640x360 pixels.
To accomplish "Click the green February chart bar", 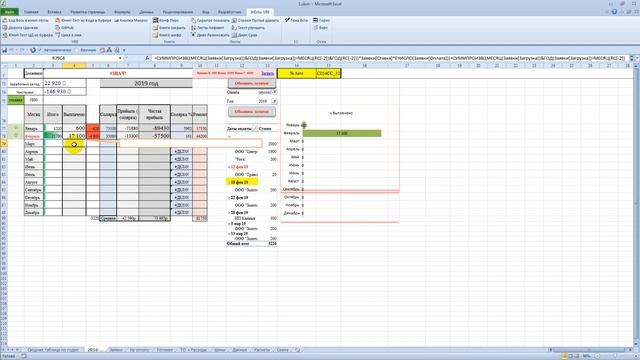I will point(342,133).
